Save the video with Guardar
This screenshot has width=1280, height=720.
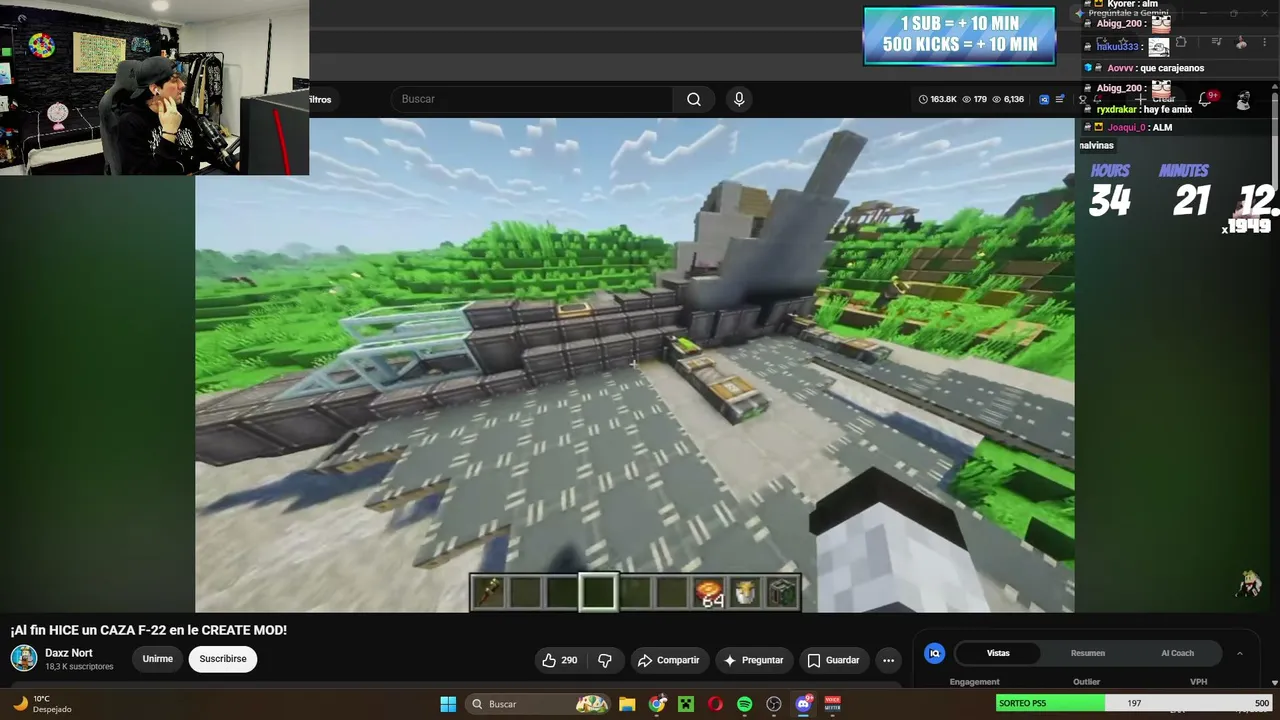point(833,660)
